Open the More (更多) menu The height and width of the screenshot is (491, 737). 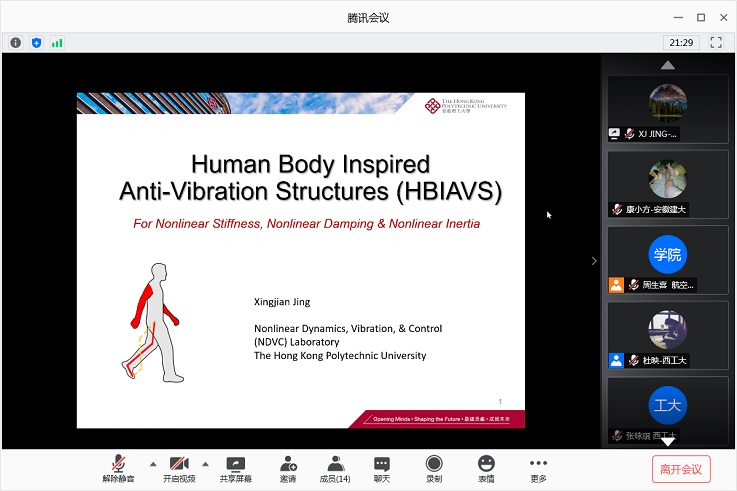pos(538,468)
